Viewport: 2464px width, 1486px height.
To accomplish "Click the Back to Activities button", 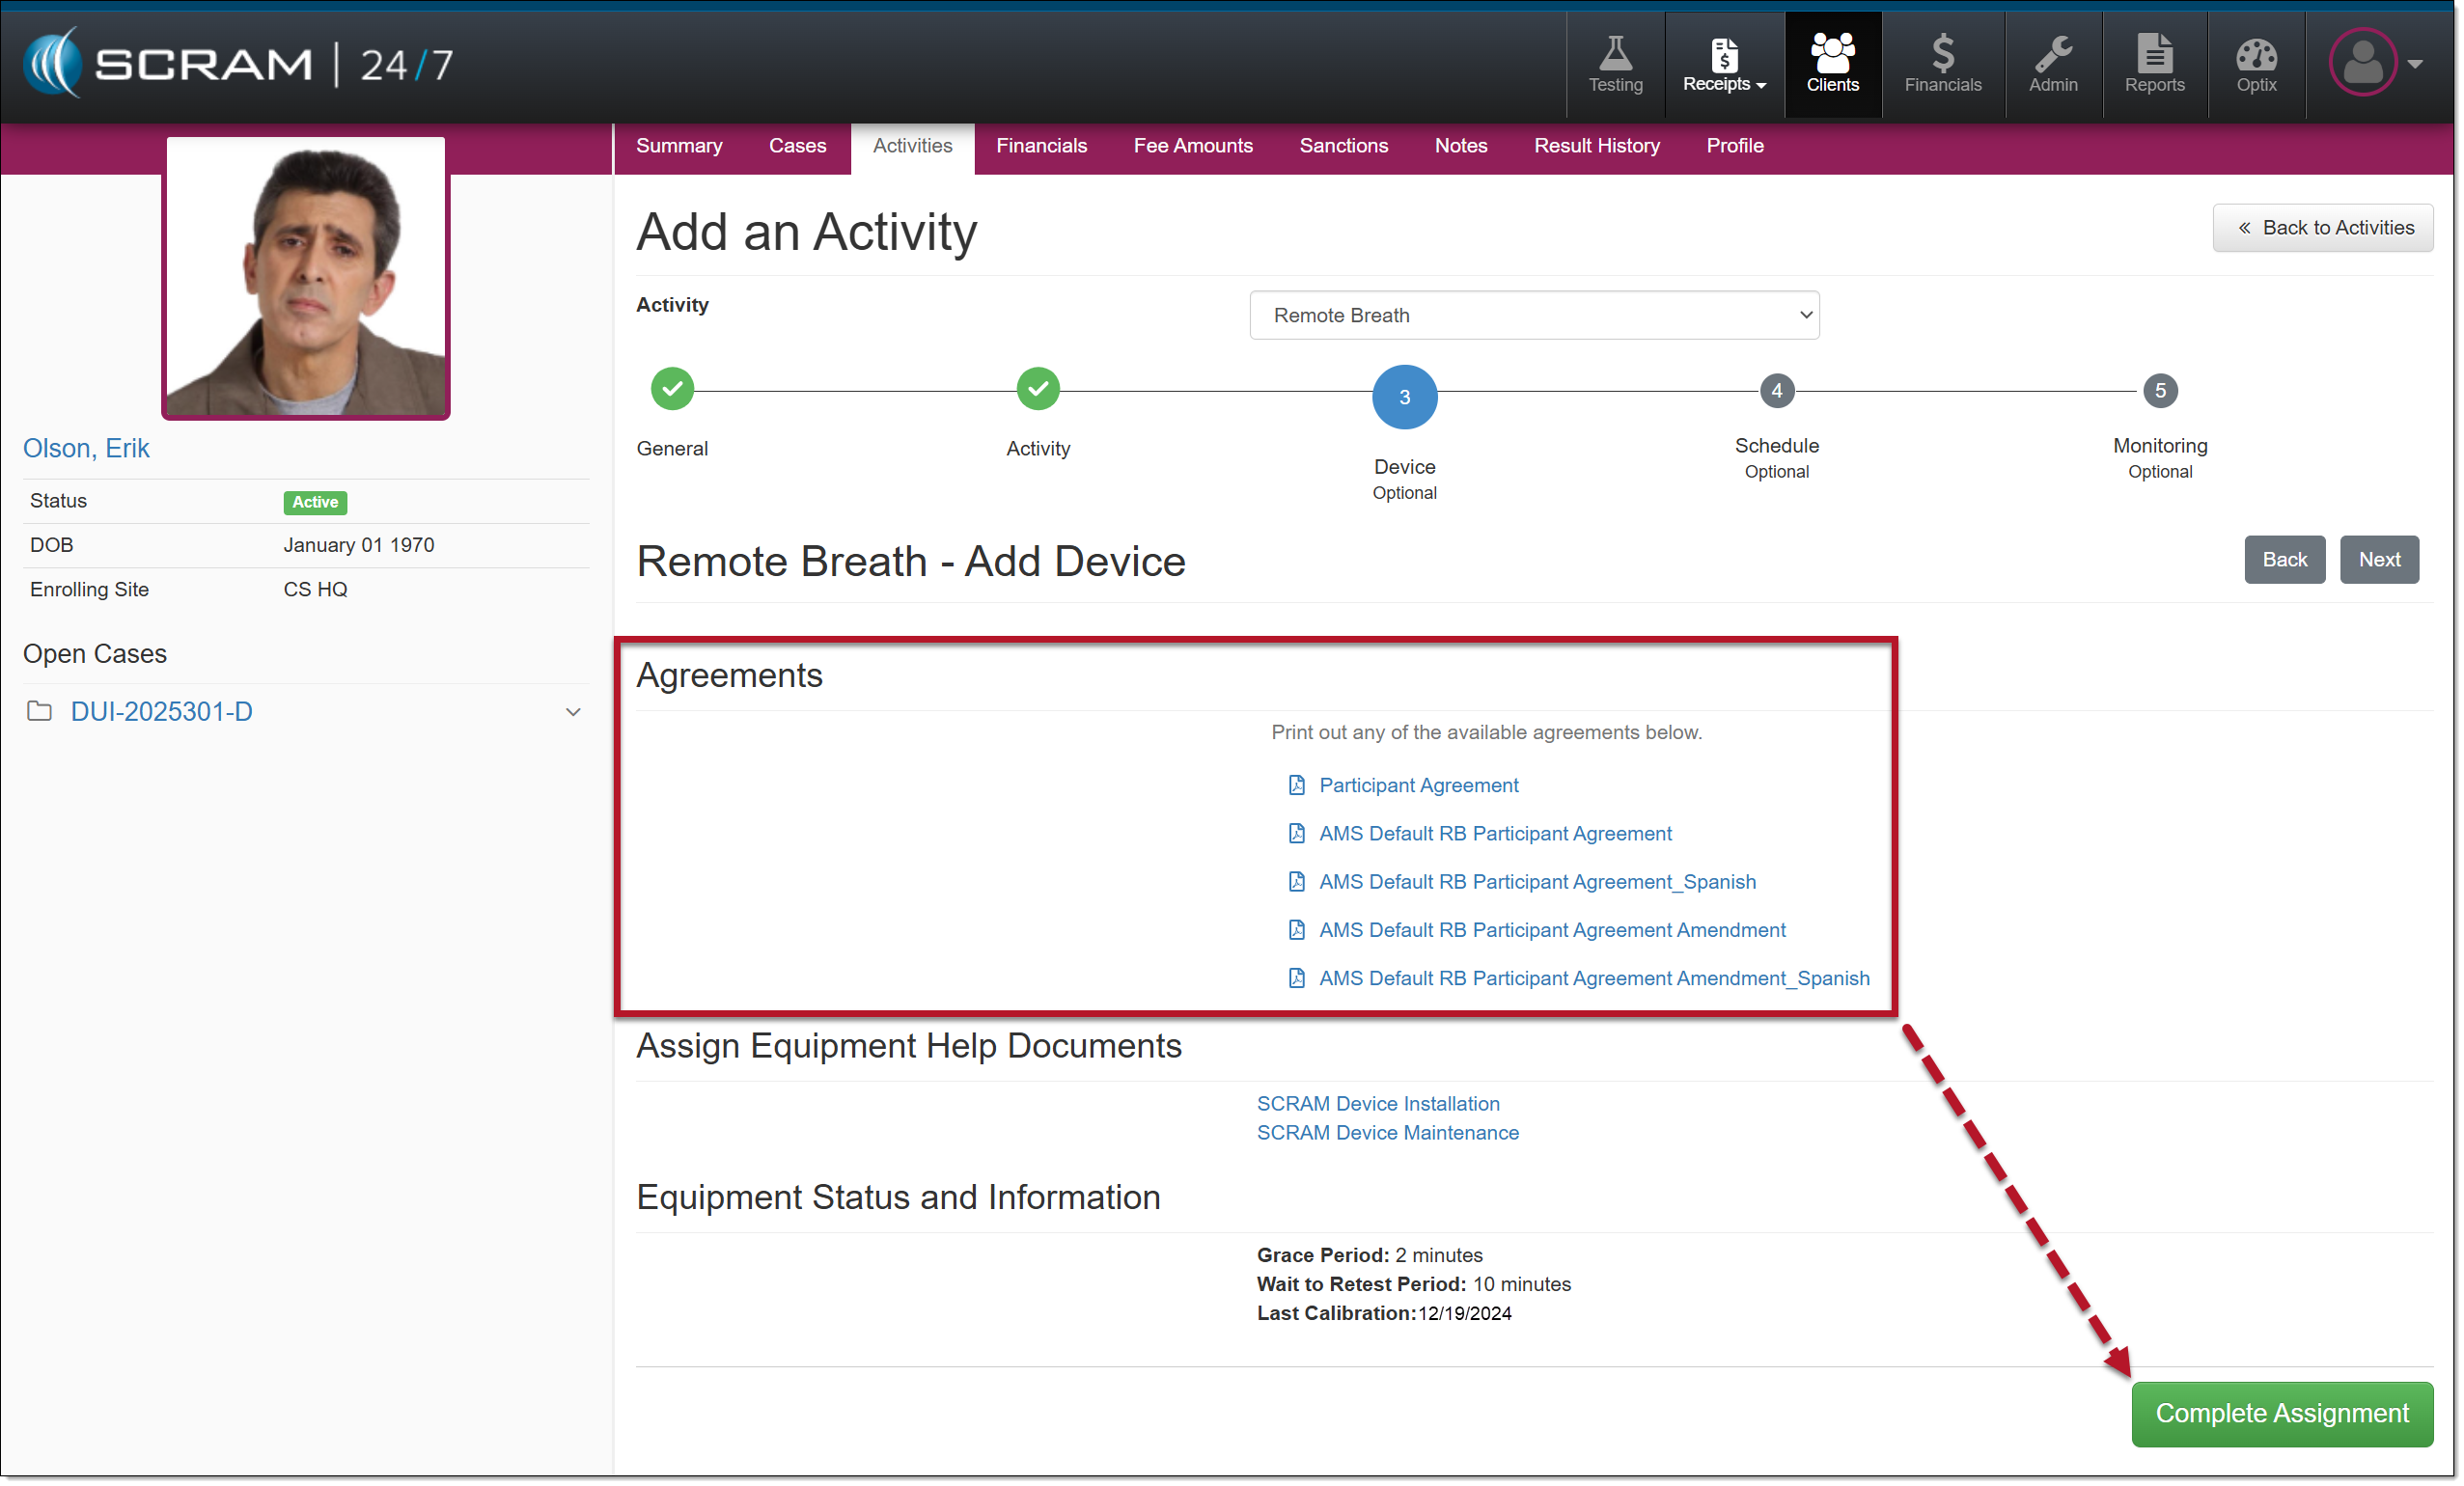I will [x=2322, y=228].
